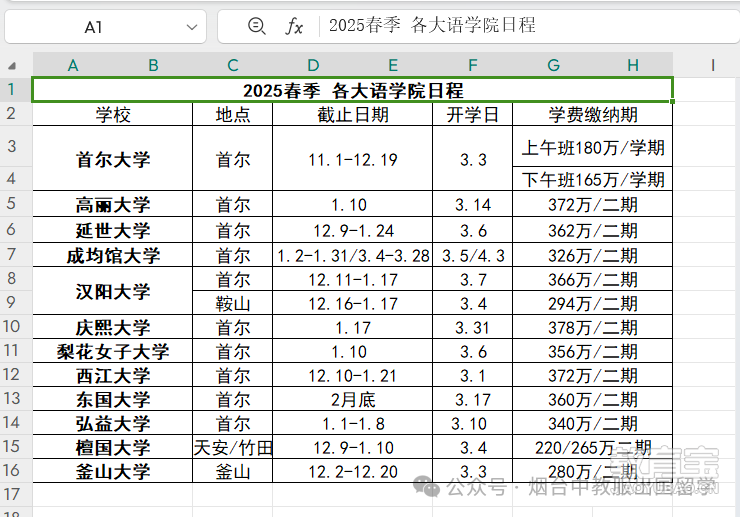Open the fx insert function button
The height and width of the screenshot is (517, 740).
tap(294, 26)
